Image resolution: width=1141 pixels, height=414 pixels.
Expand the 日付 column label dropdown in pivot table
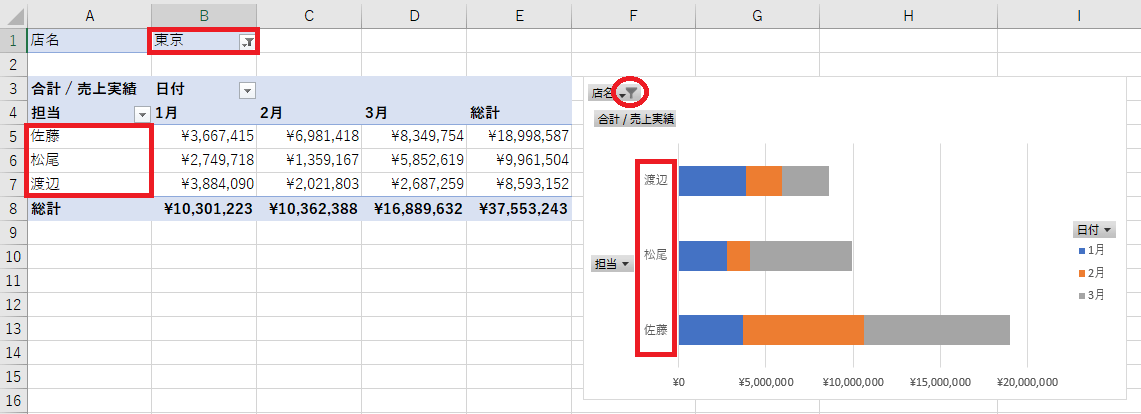click(x=247, y=90)
